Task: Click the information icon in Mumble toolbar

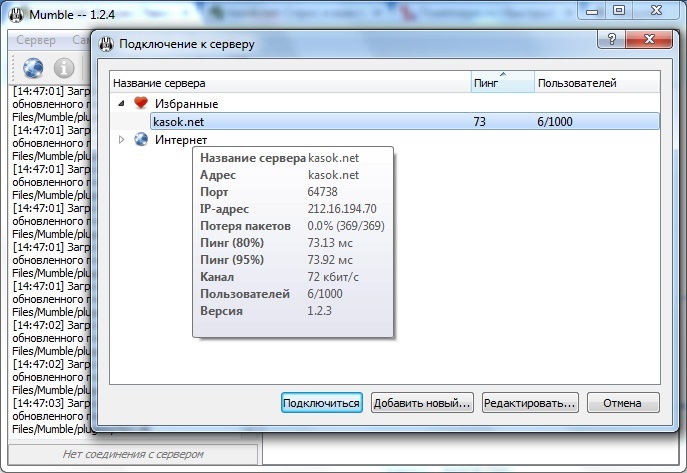Action: click(x=64, y=68)
